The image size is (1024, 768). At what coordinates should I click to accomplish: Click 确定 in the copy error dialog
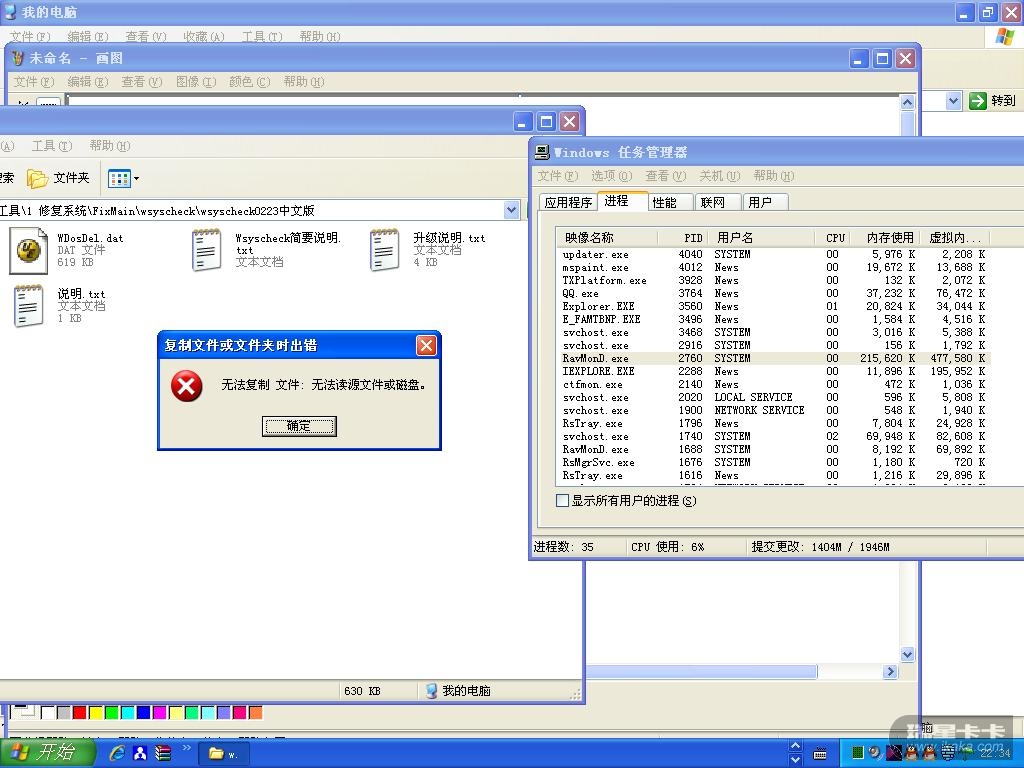point(299,426)
